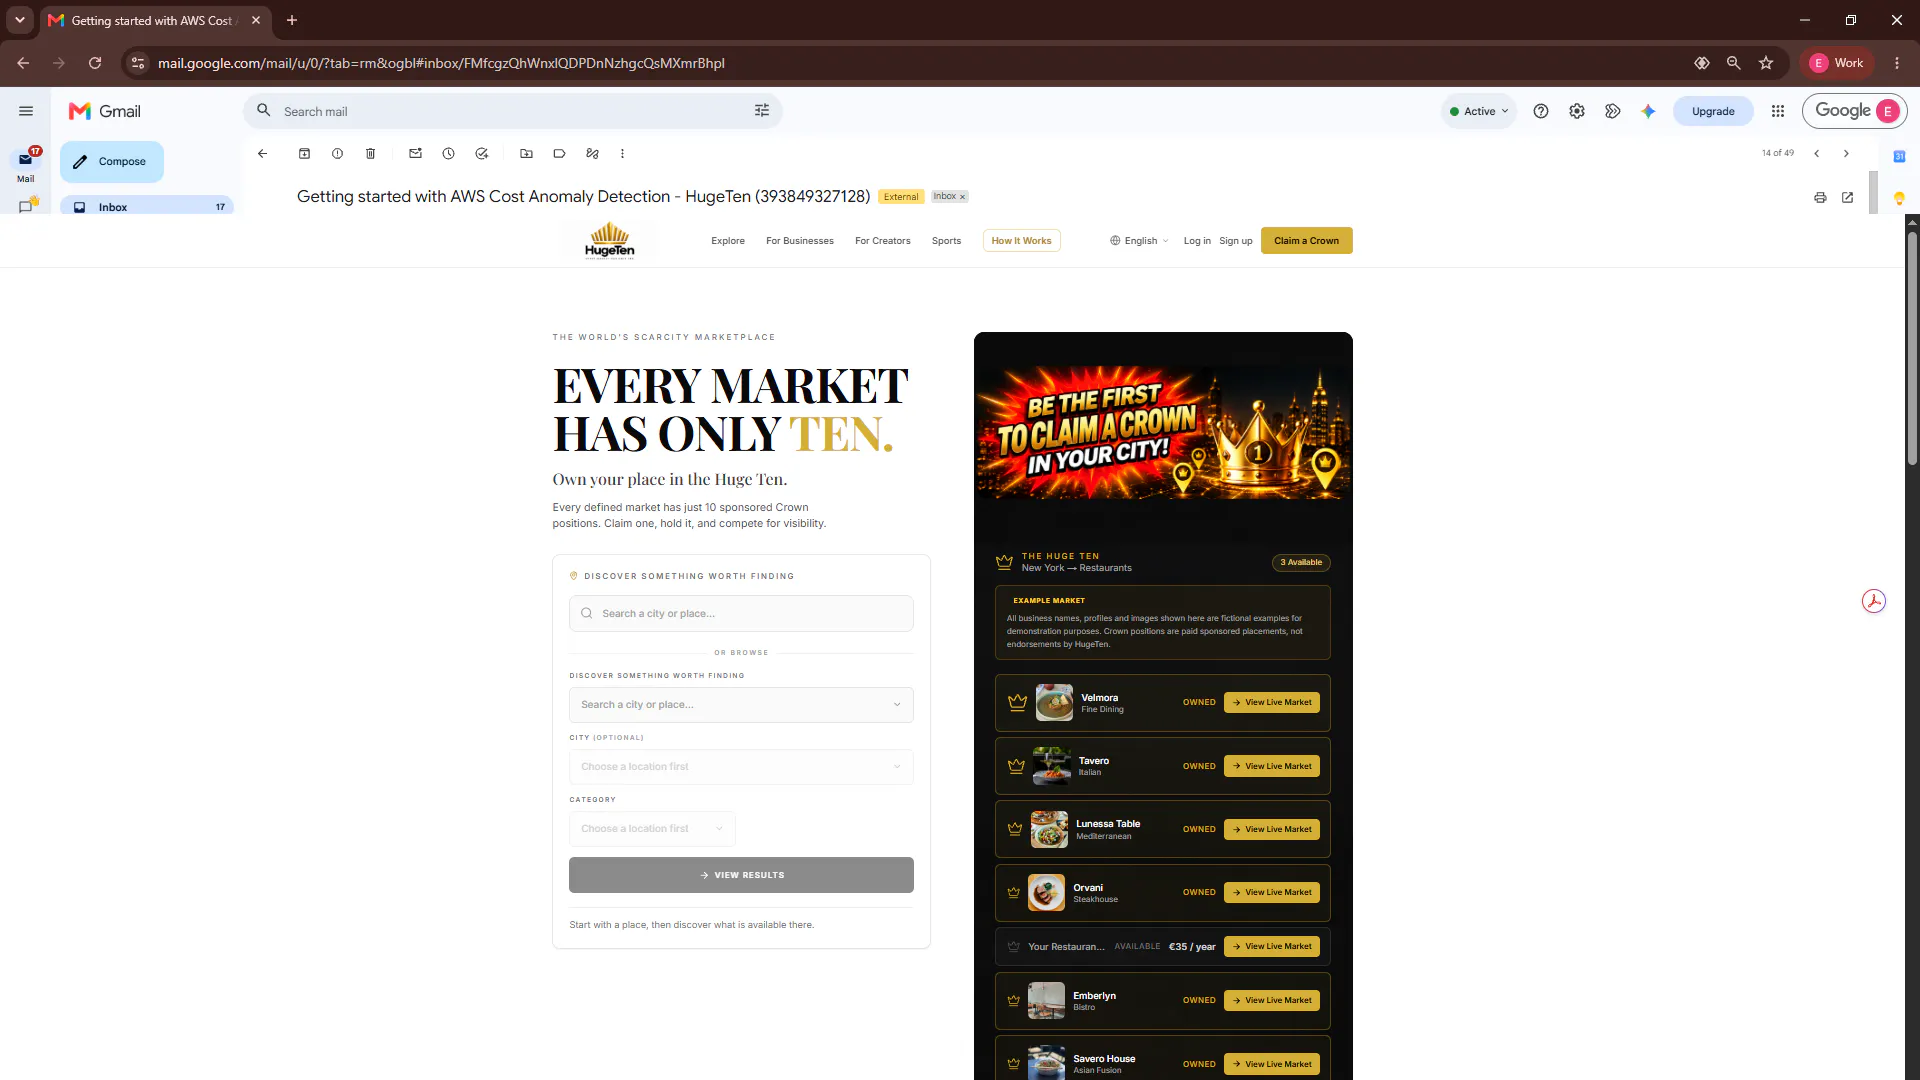Remove the Inbox label from the email

(x=963, y=197)
